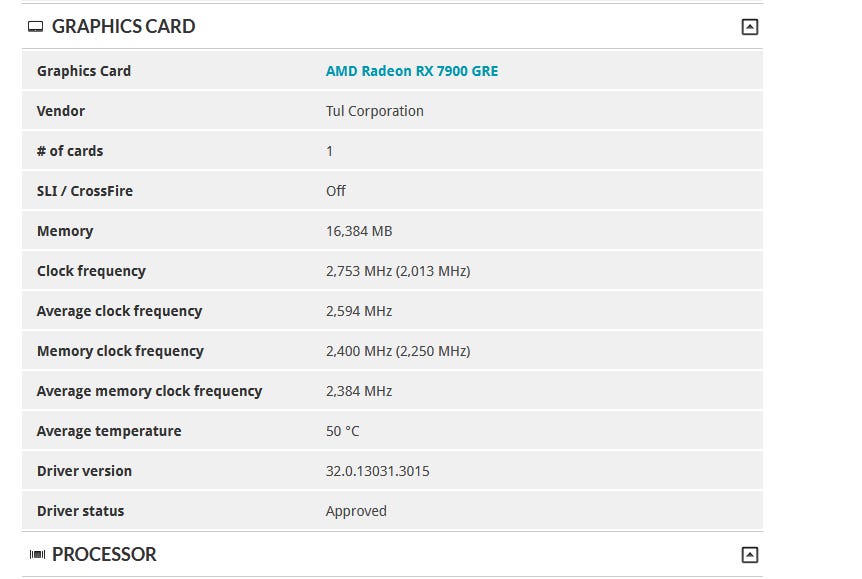Click the Vendor row label
Image resolution: width=862 pixels, height=579 pixels.
[x=61, y=111]
